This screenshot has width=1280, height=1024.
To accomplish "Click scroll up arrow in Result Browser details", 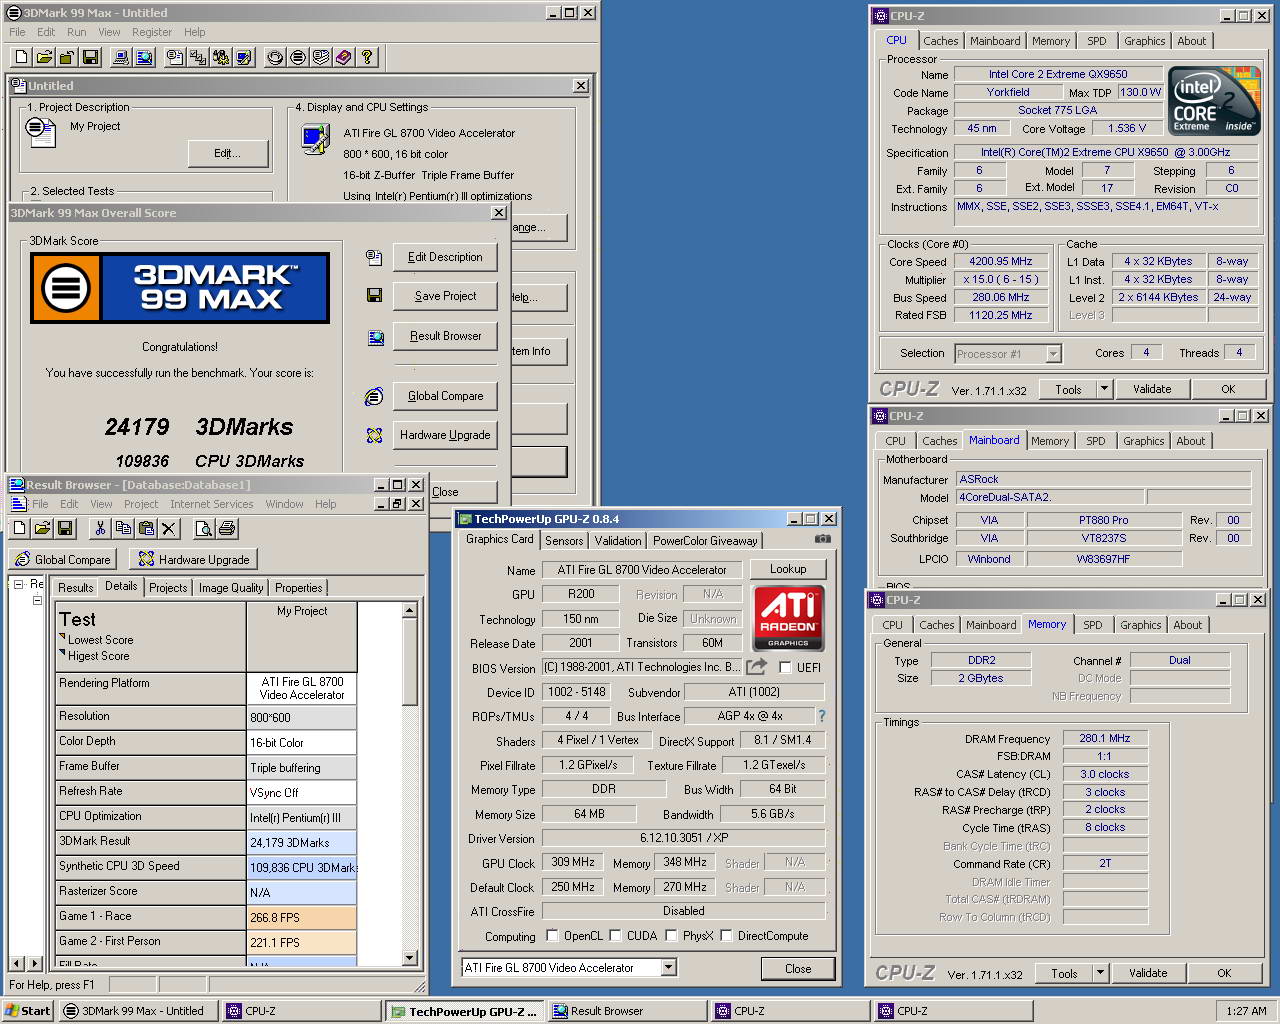I will point(409,610).
